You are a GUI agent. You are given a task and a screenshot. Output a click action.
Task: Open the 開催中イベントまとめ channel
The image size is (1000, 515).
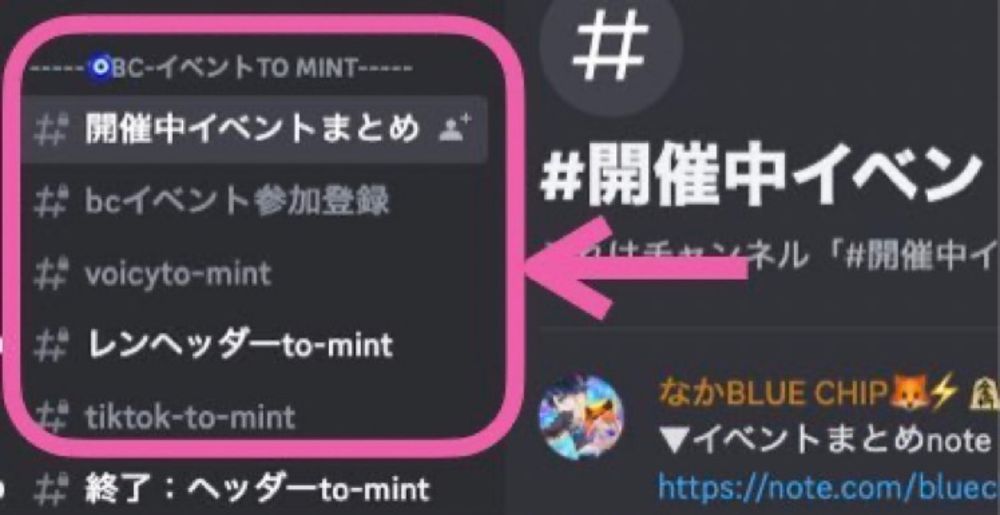[254, 129]
